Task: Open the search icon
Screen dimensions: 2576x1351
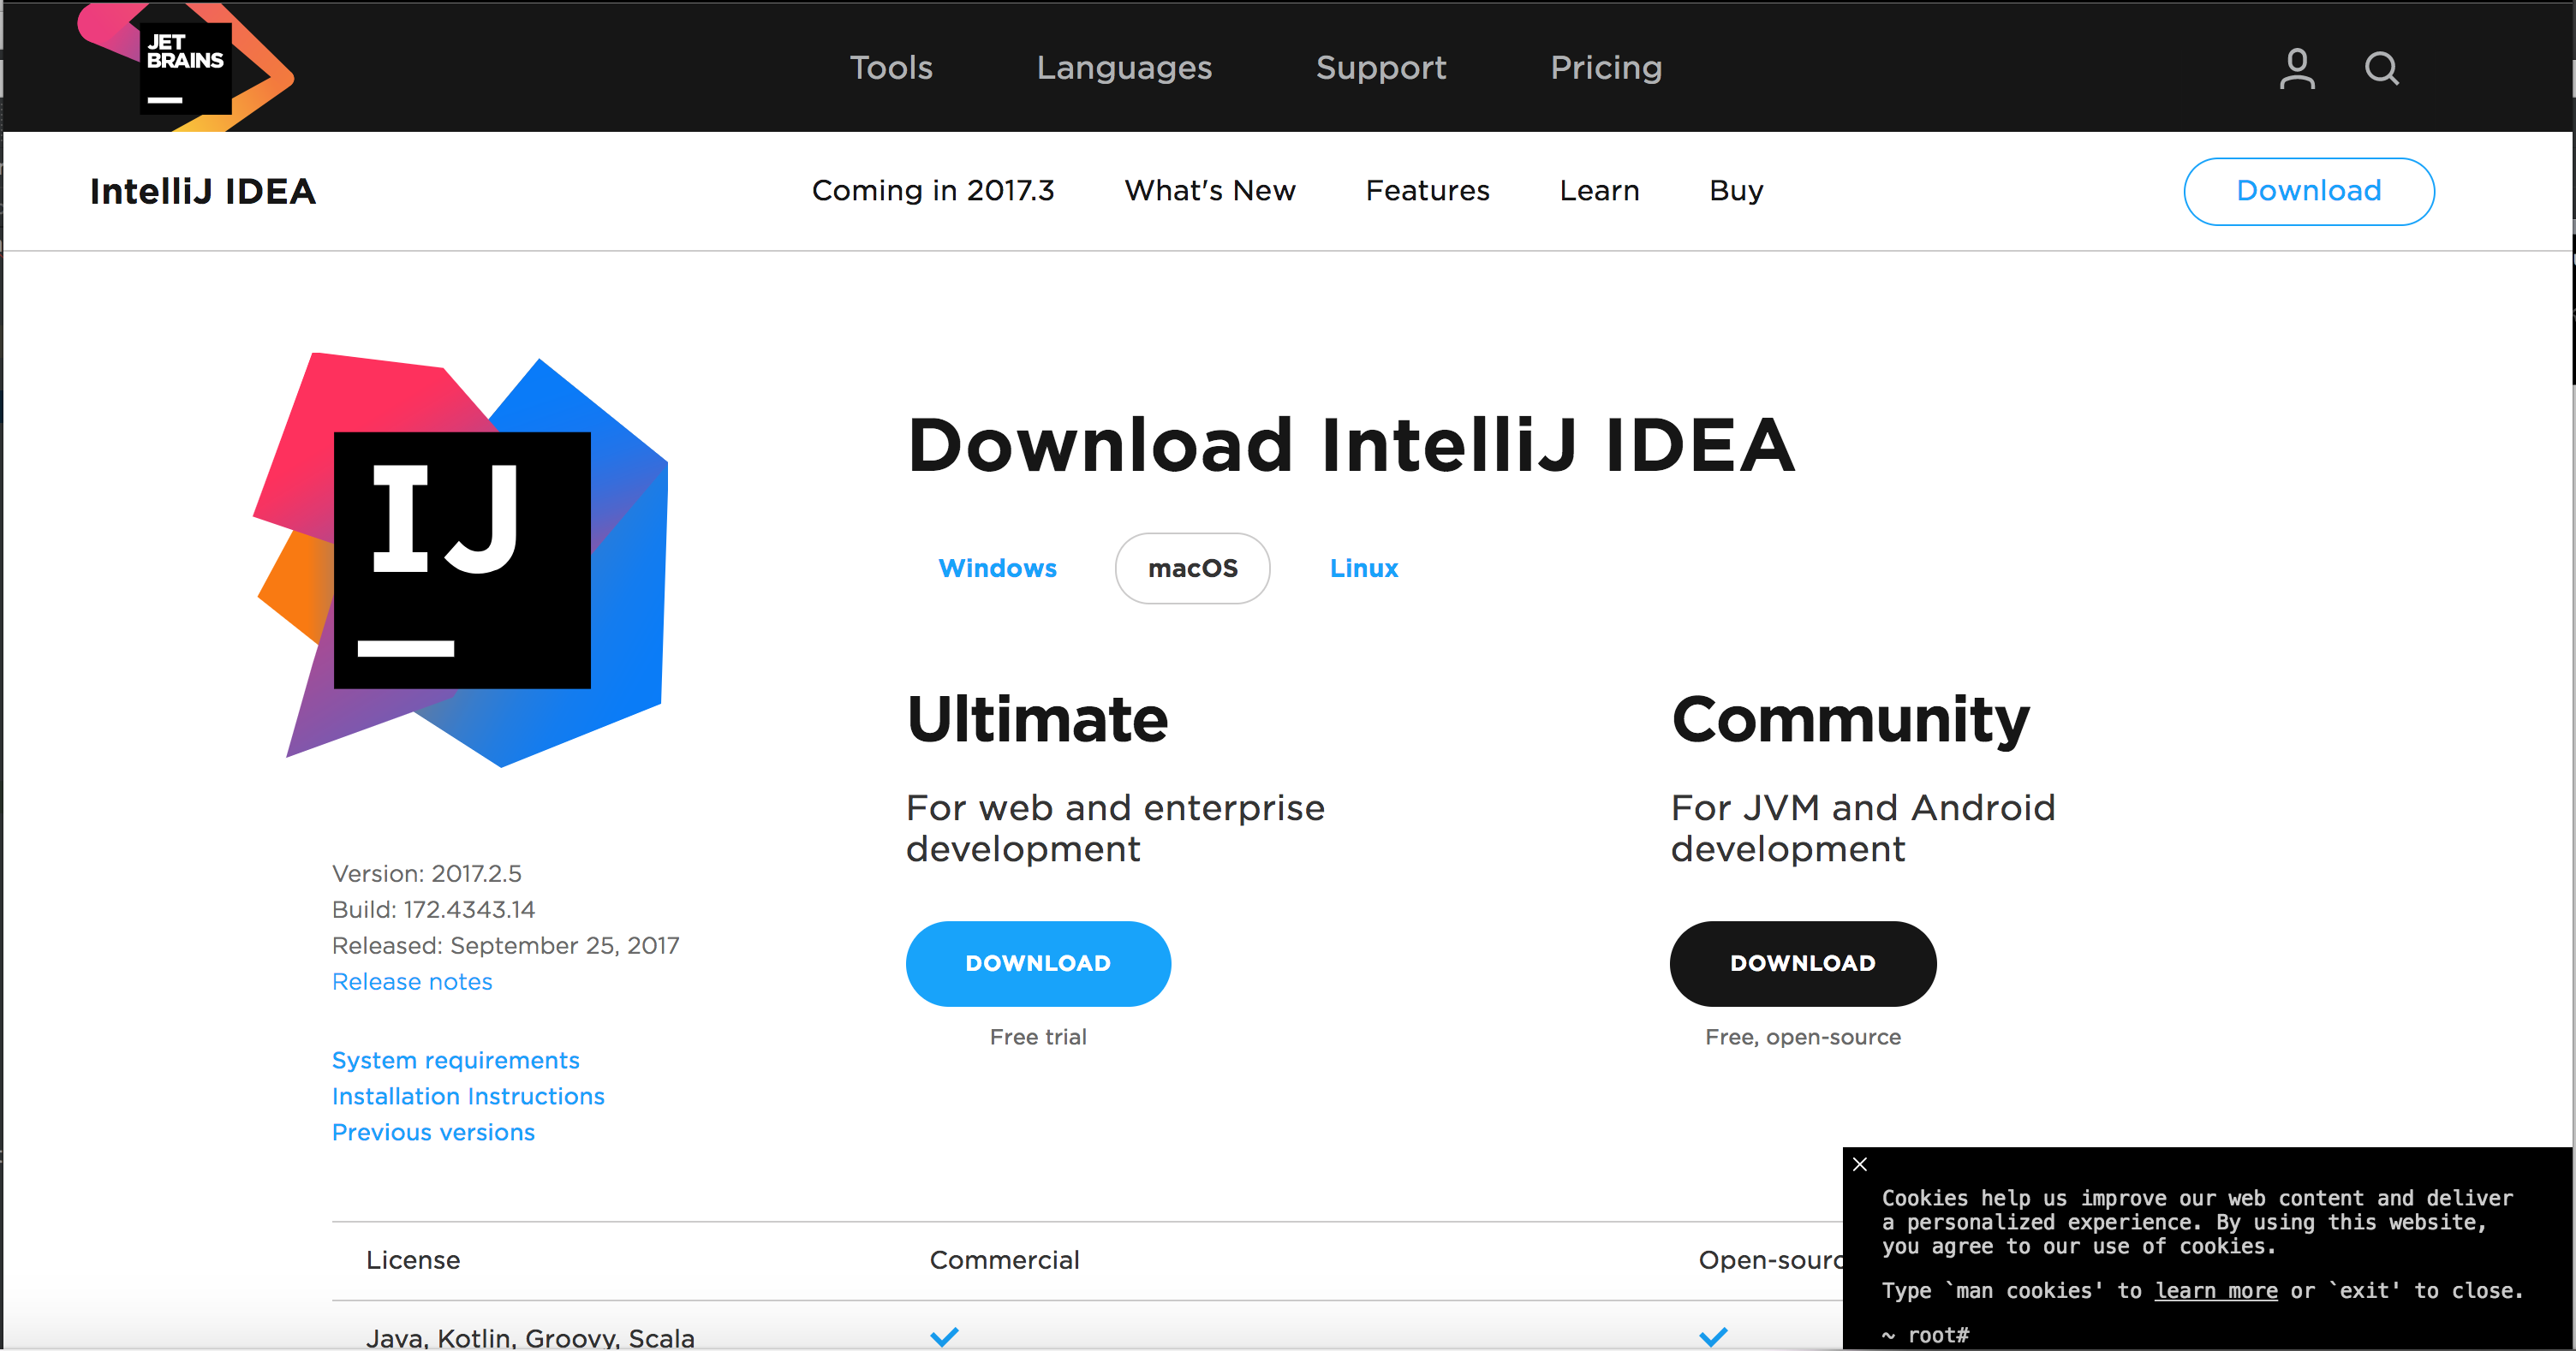Action: [x=2381, y=67]
